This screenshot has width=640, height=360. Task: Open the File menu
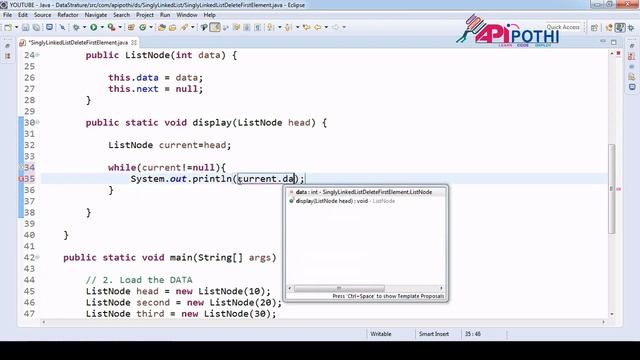[x=7, y=15]
